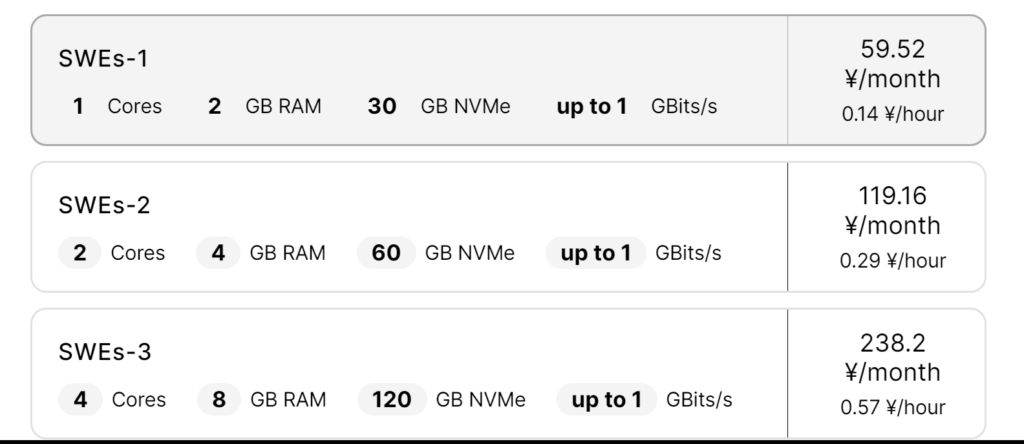Click the 0.57 ¥/hour rate

point(892,407)
